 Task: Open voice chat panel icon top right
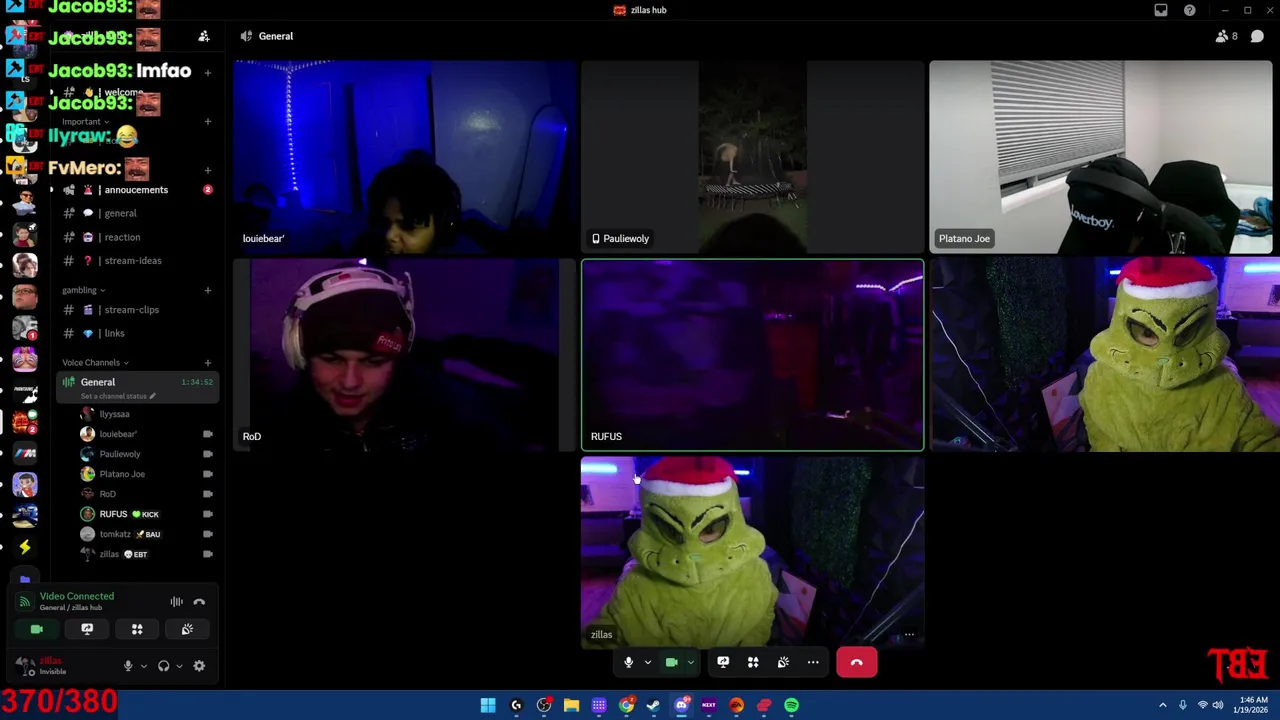tap(1257, 36)
